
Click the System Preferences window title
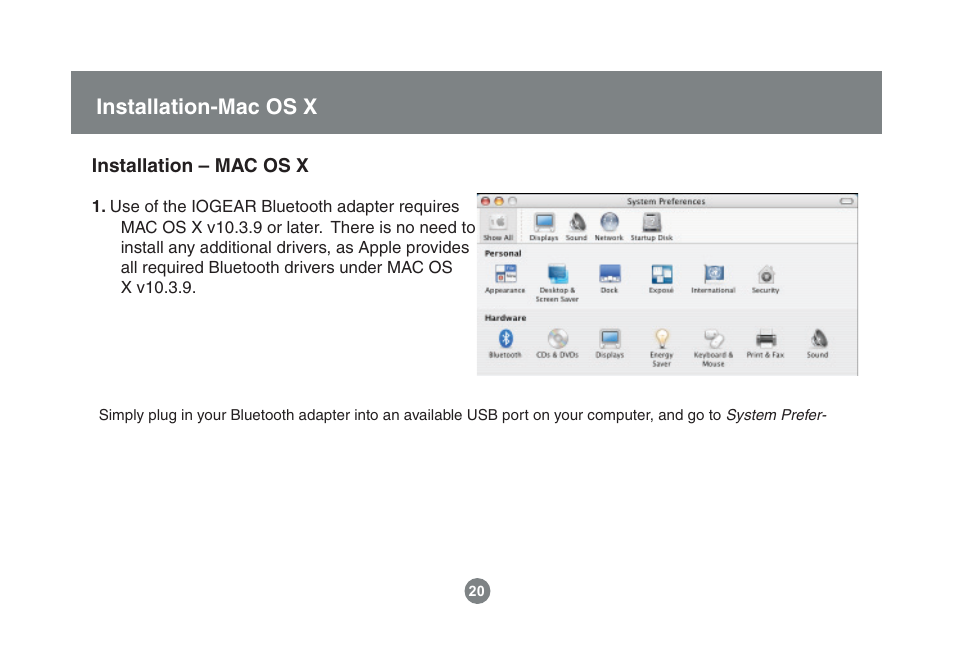click(666, 201)
